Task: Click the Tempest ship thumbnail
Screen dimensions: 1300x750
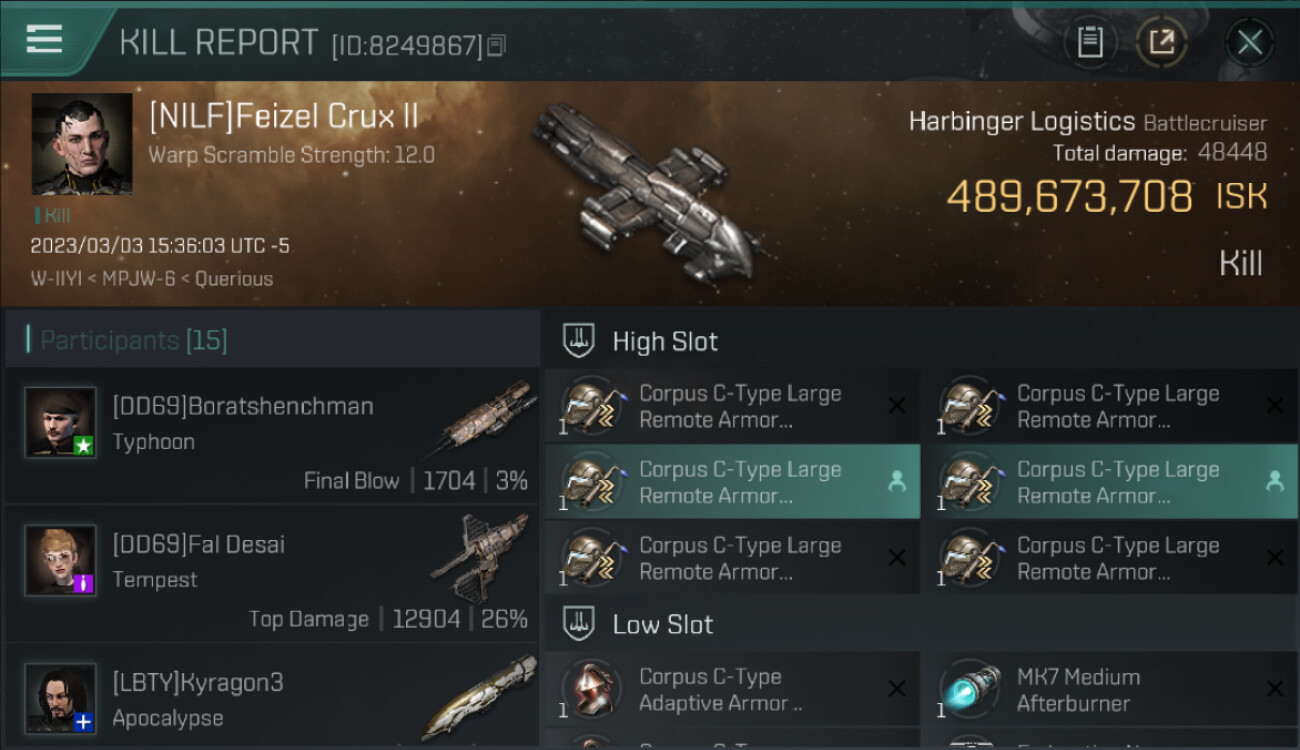Action: coord(480,557)
